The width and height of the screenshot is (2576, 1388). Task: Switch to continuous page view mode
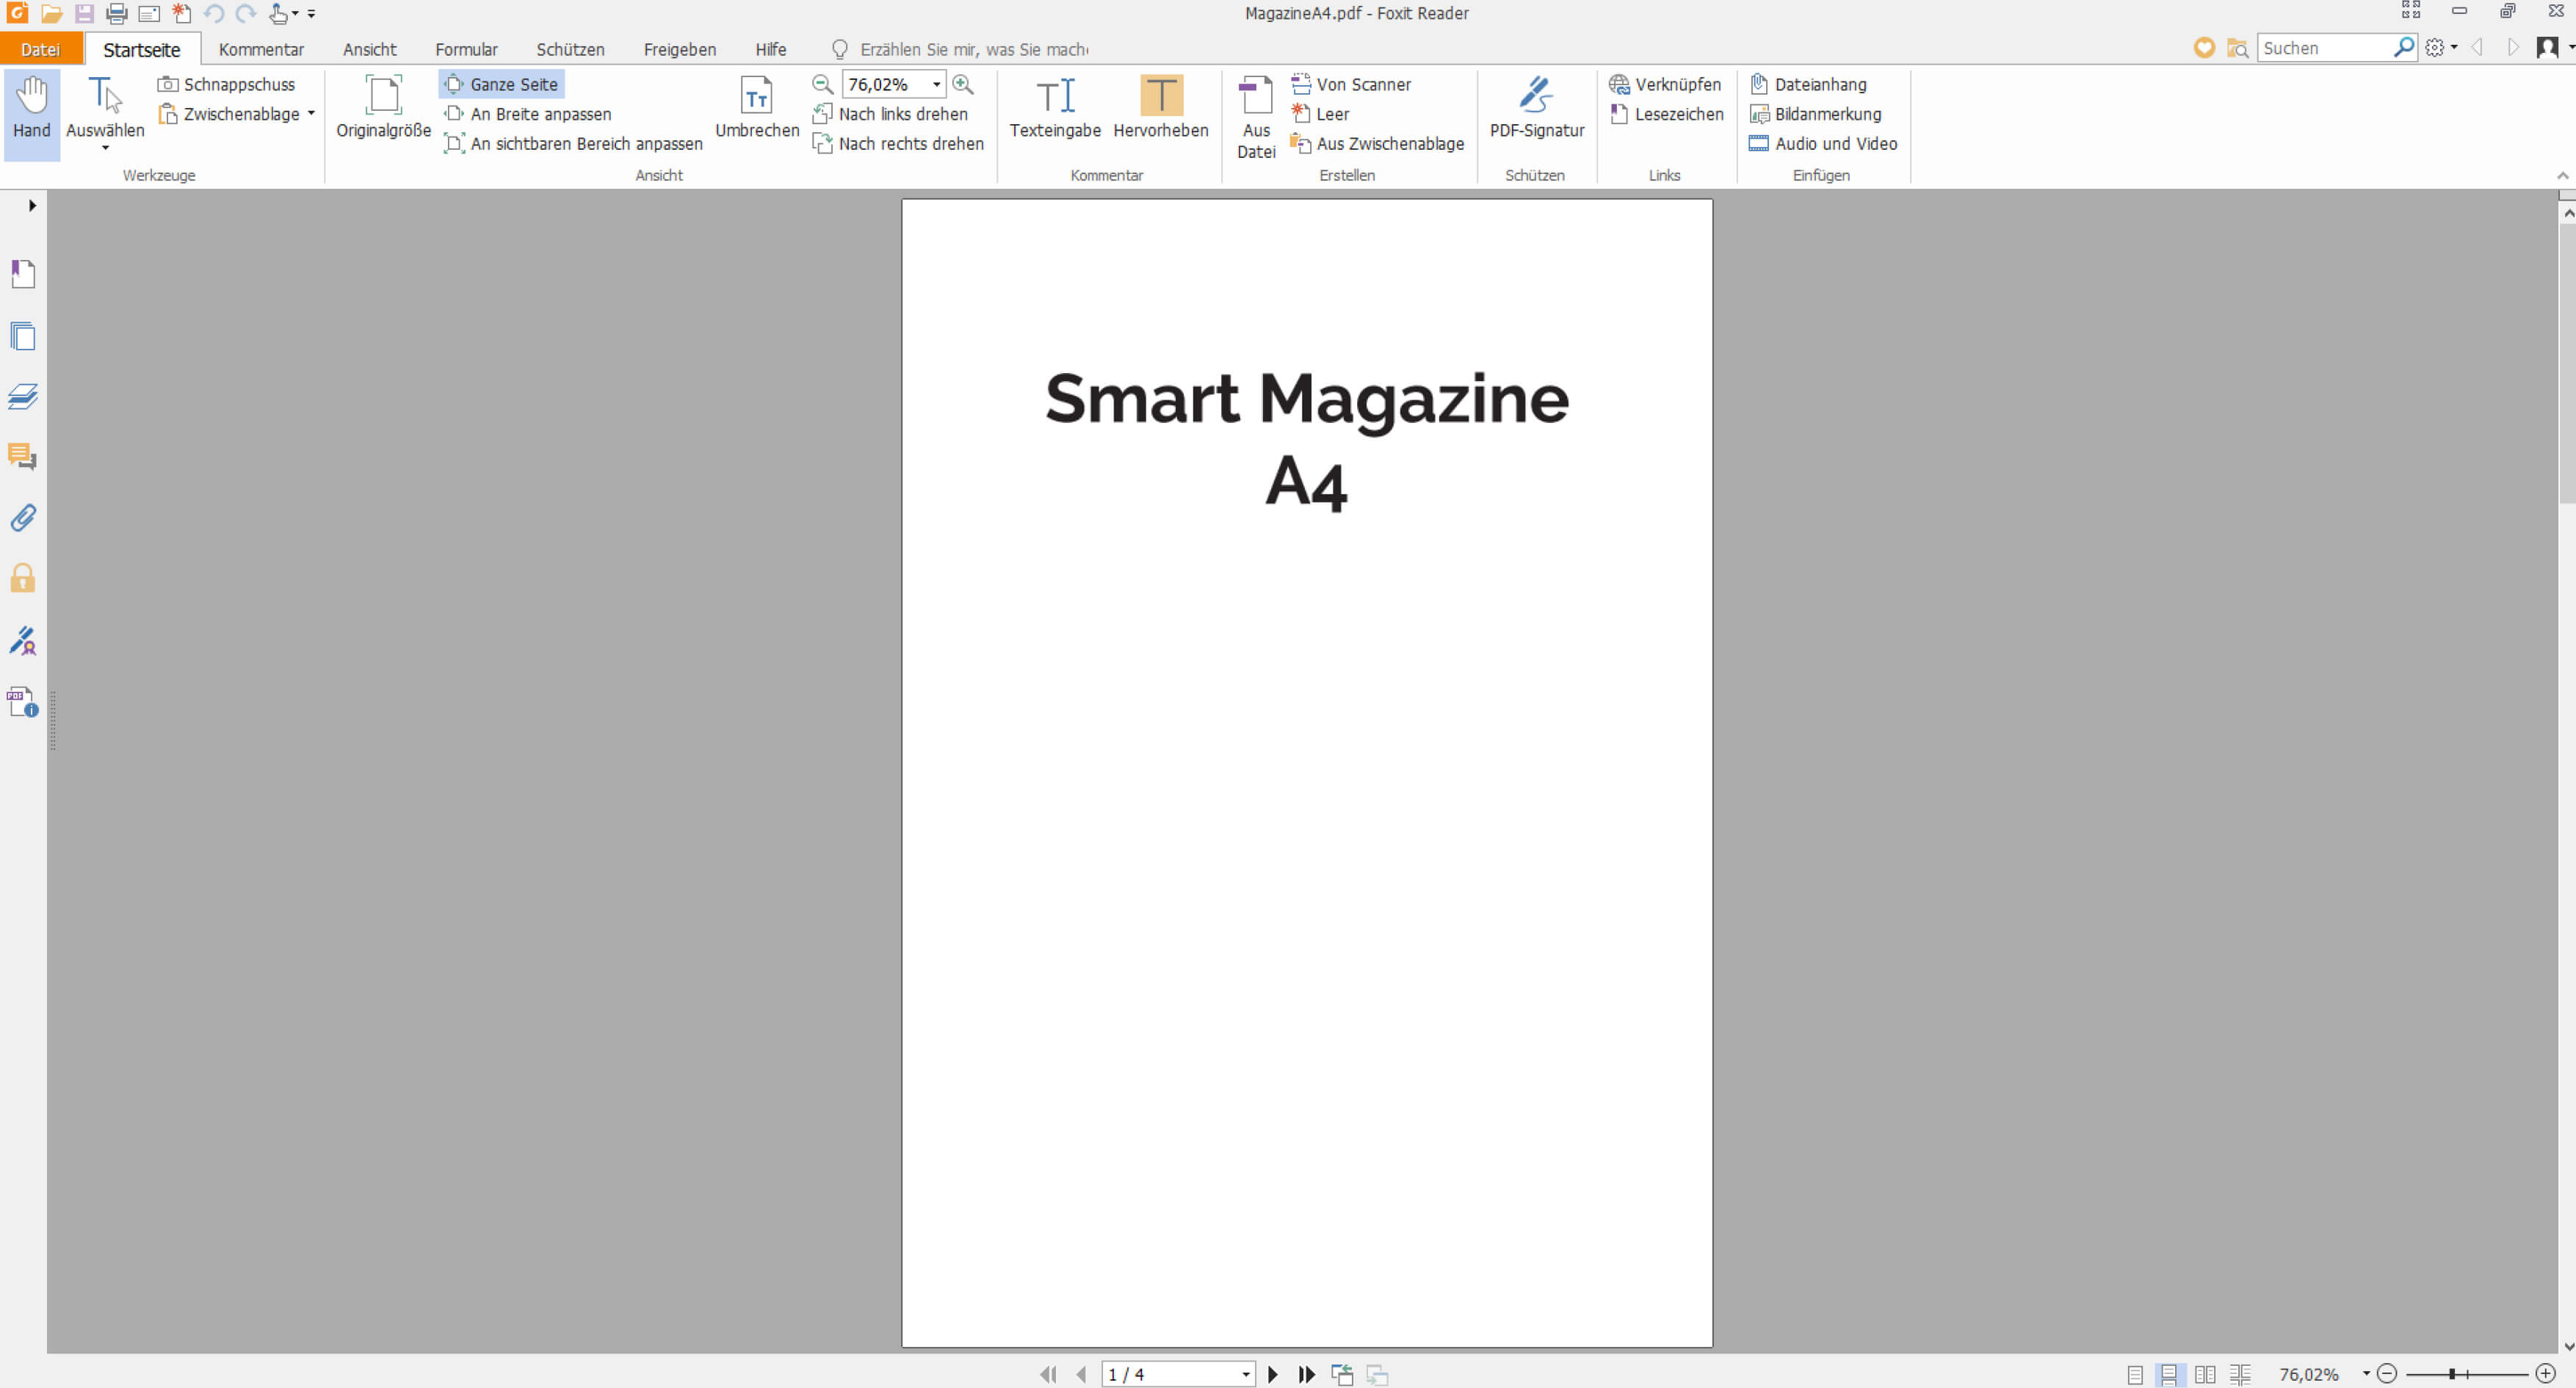pos(2169,1375)
